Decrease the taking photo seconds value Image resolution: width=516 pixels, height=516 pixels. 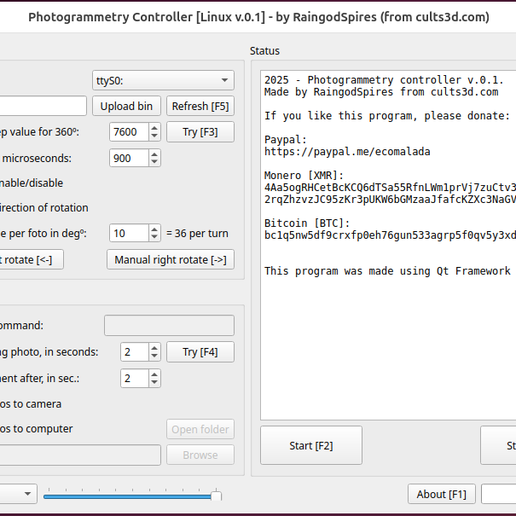pyautogui.click(x=154, y=356)
